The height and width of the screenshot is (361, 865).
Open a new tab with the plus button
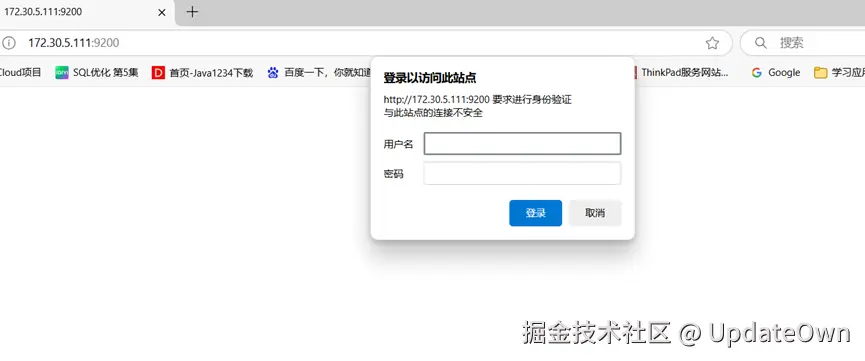pos(192,12)
